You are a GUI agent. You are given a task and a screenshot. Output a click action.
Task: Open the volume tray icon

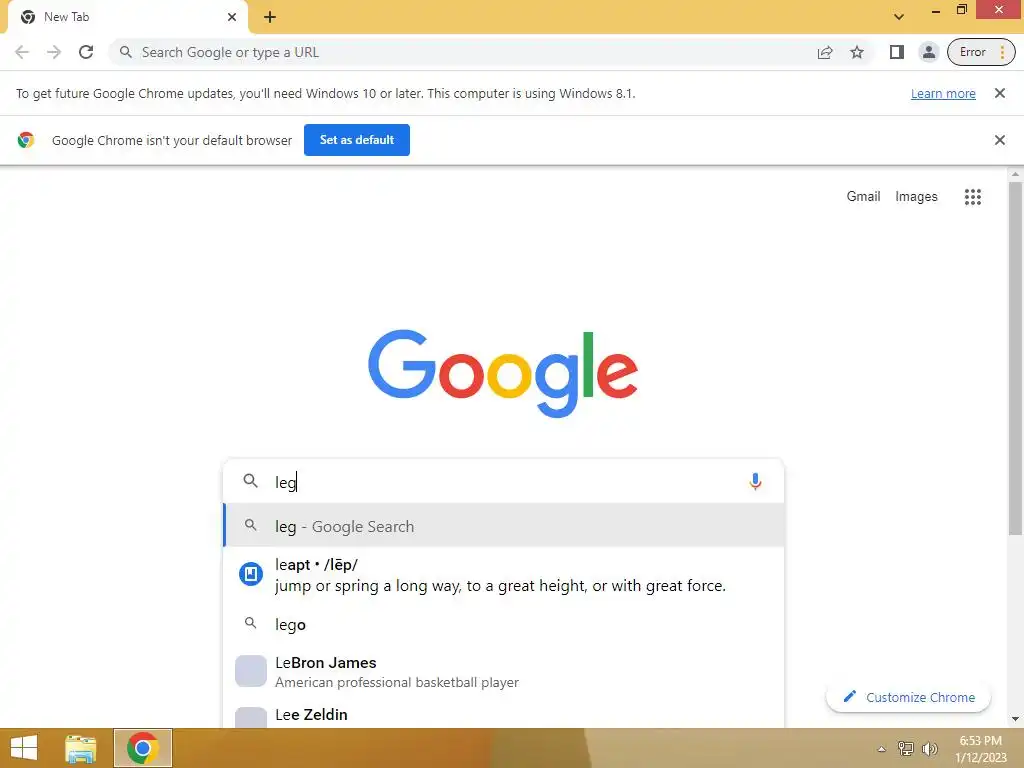click(929, 748)
